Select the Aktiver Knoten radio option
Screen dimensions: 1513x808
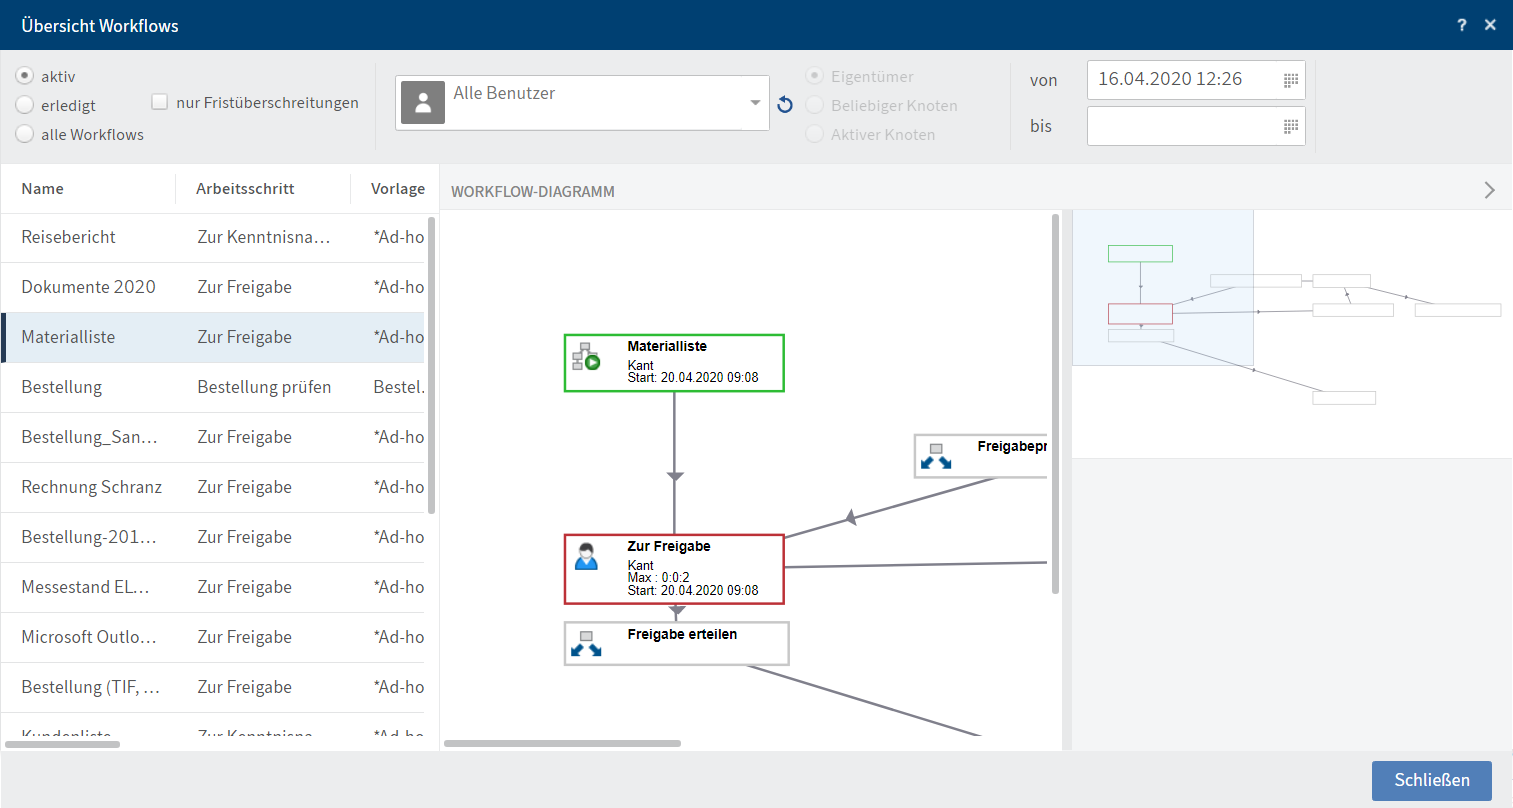pos(814,134)
